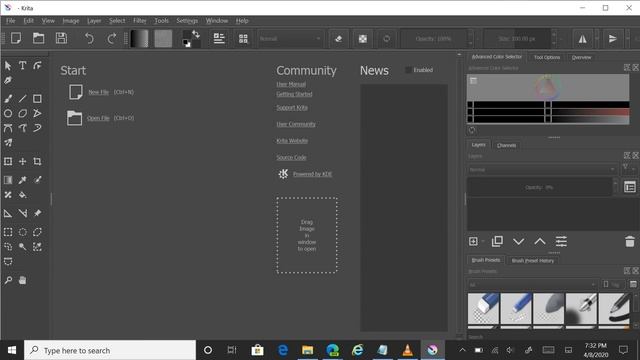Open the Support Krita link
The image size is (640, 360).
(292, 107)
